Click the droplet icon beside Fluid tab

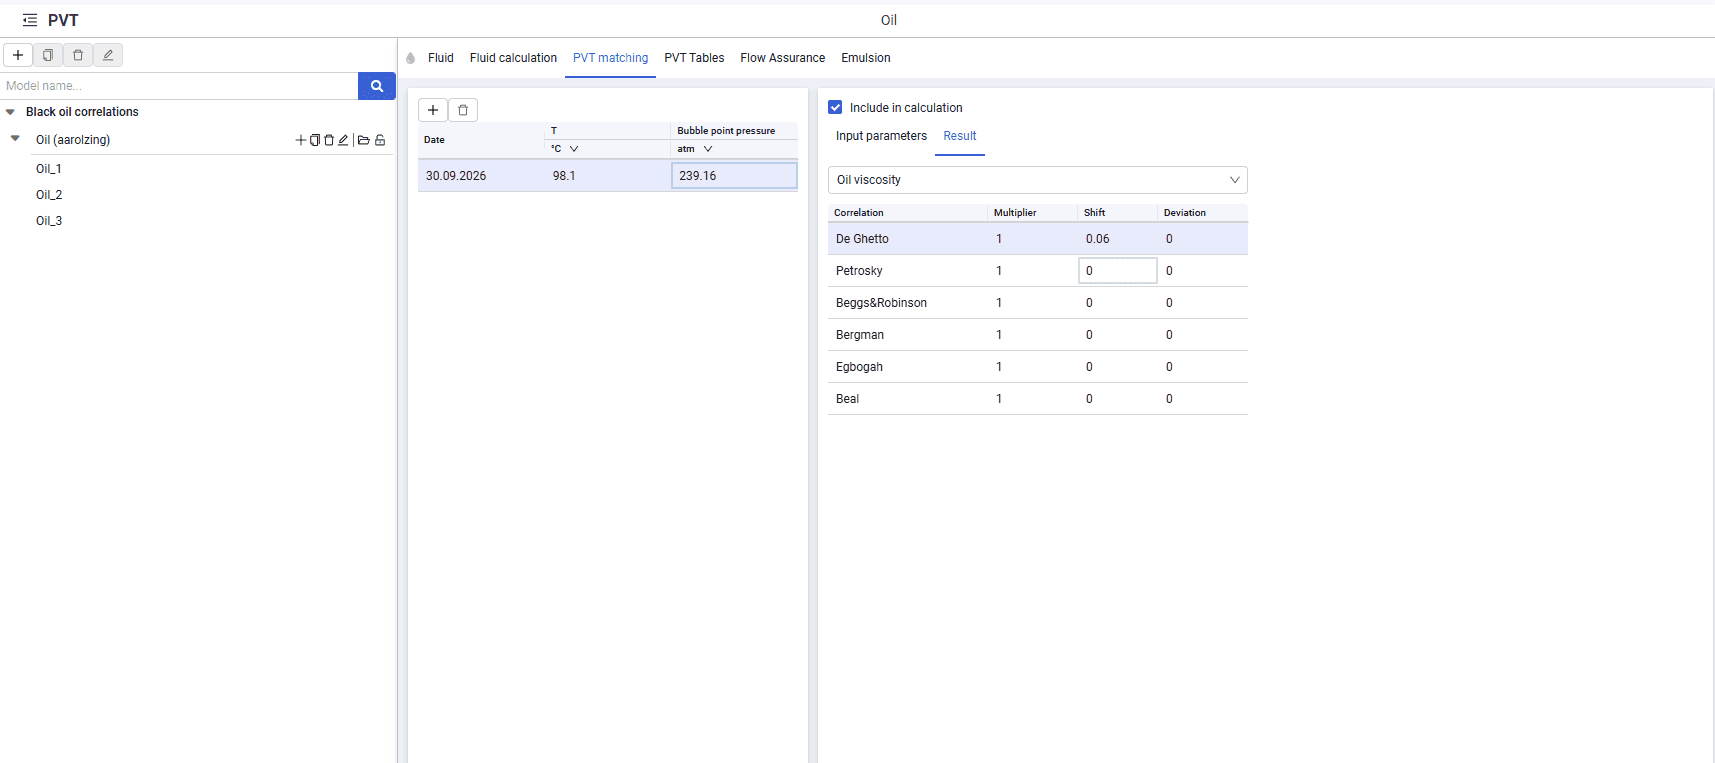pos(411,58)
